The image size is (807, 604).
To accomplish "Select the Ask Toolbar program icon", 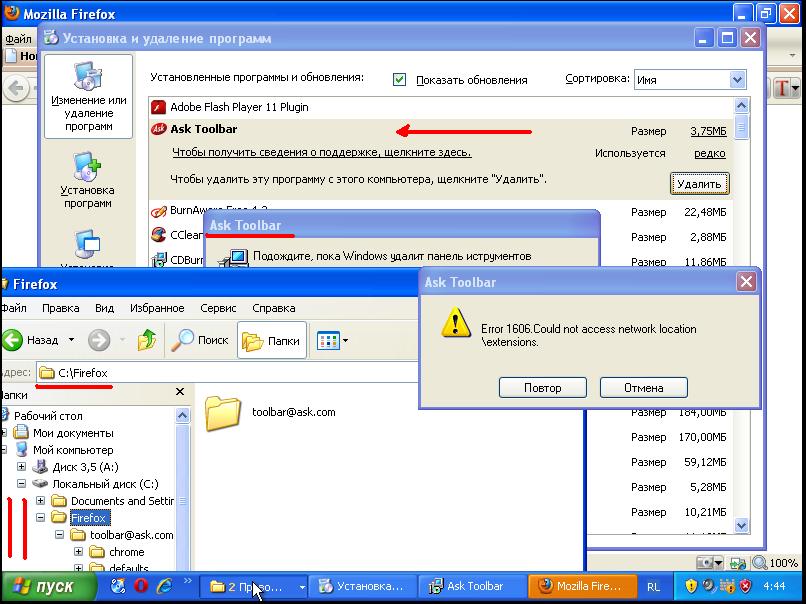I will [x=159, y=129].
